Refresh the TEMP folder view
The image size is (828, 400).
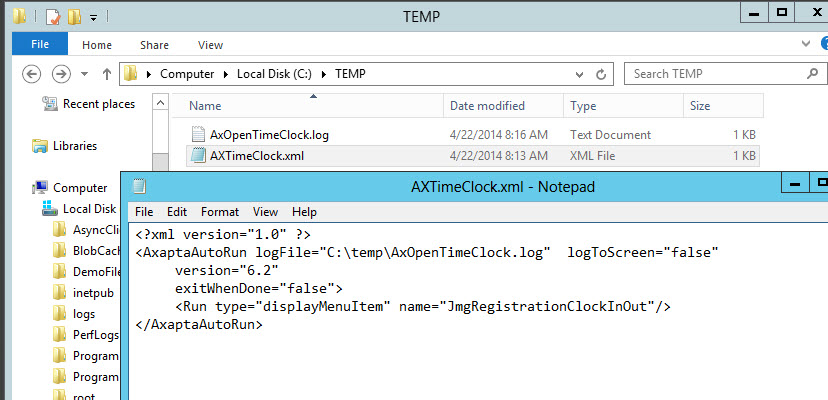point(603,74)
